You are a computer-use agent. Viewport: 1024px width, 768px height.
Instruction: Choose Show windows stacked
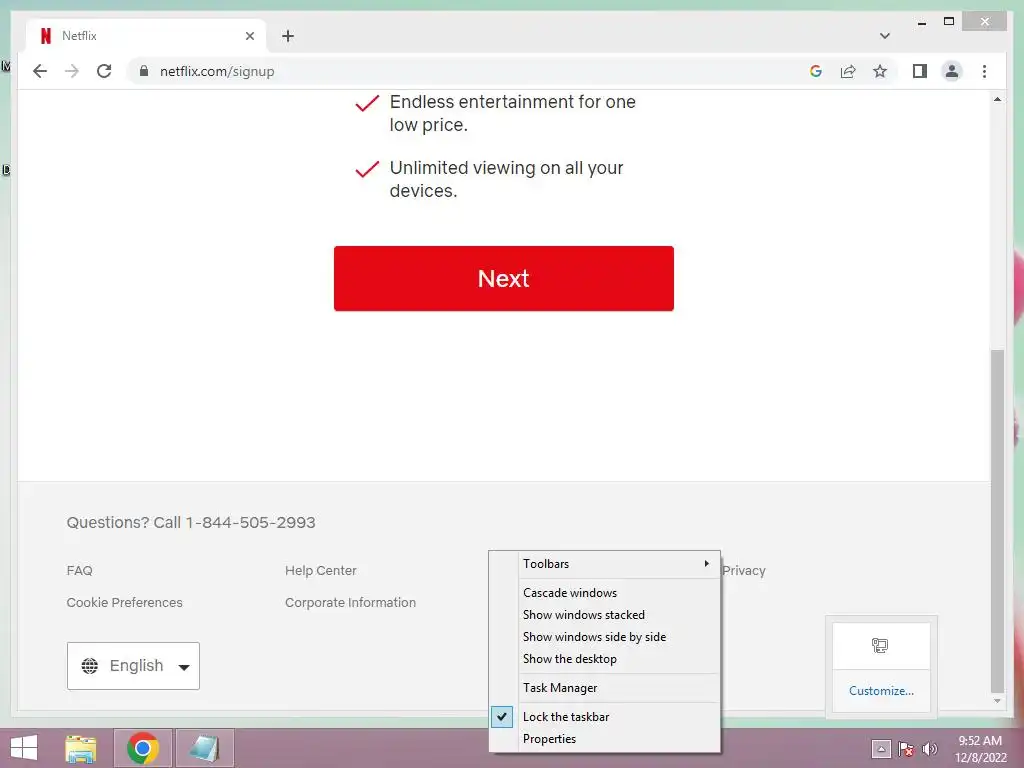coord(605,615)
